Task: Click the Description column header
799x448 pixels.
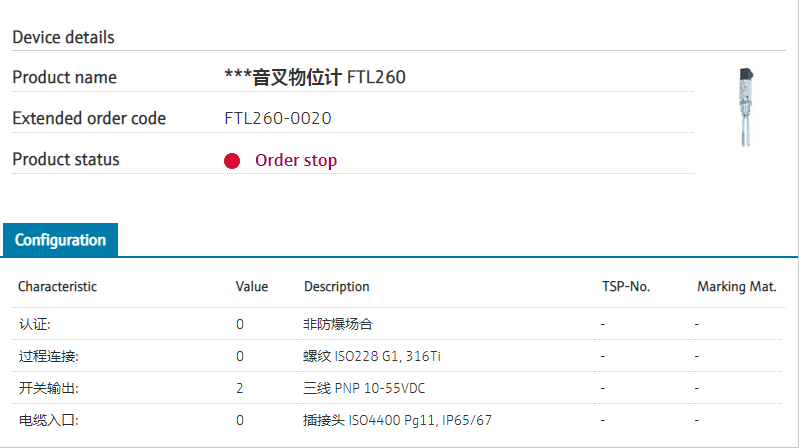Action: [x=337, y=287]
